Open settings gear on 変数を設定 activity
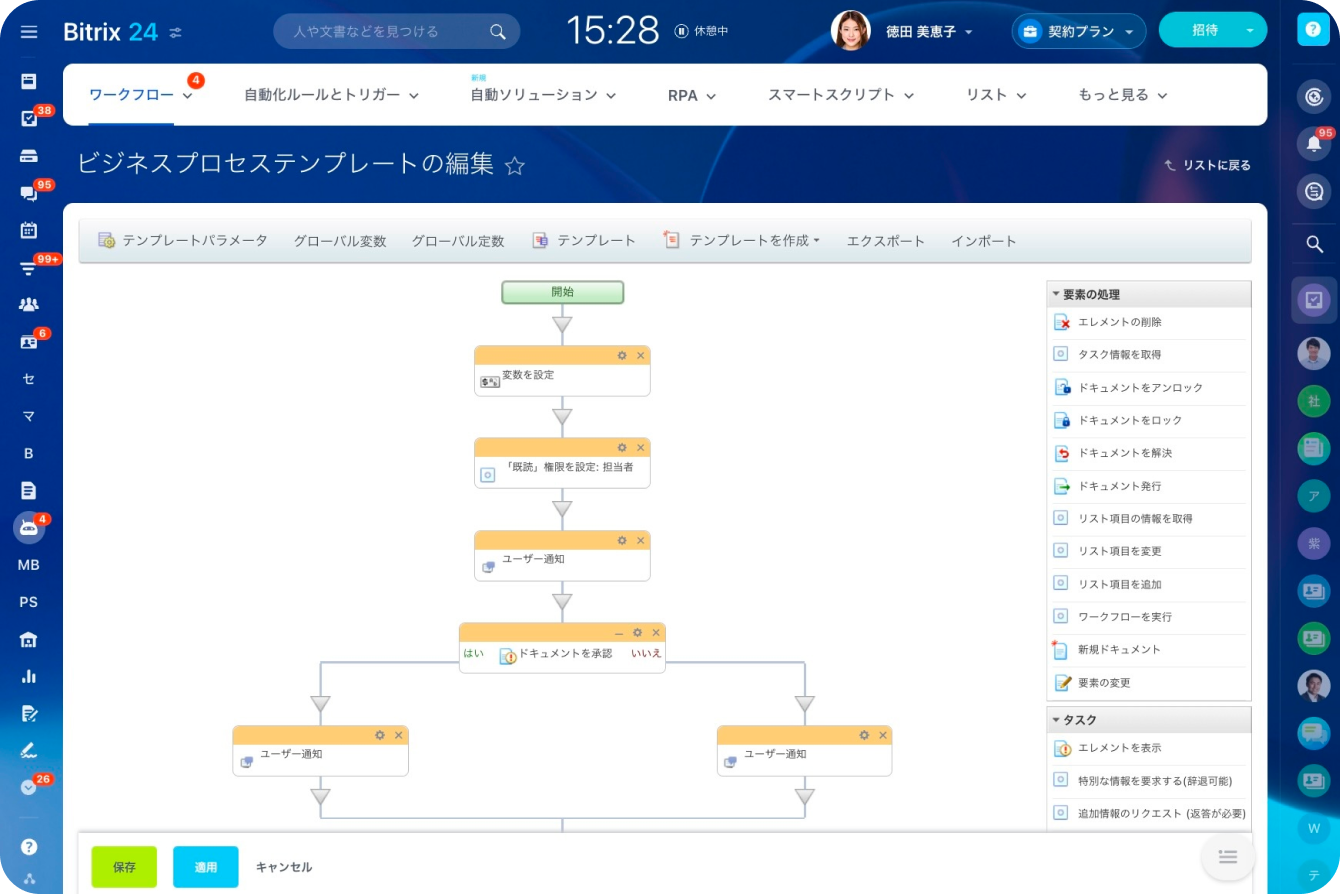1340x894 pixels. 622,355
